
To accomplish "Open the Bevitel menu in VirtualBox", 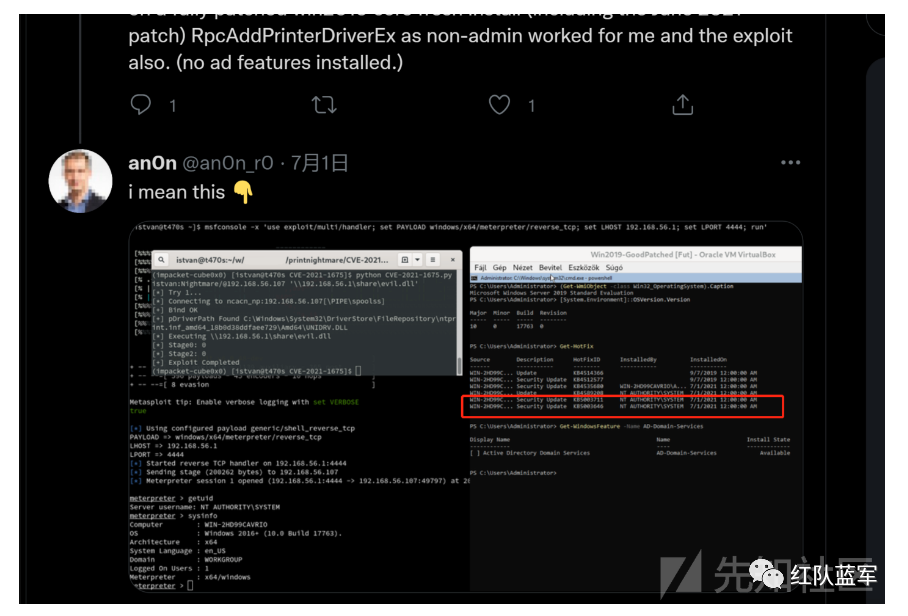I will [550, 267].
